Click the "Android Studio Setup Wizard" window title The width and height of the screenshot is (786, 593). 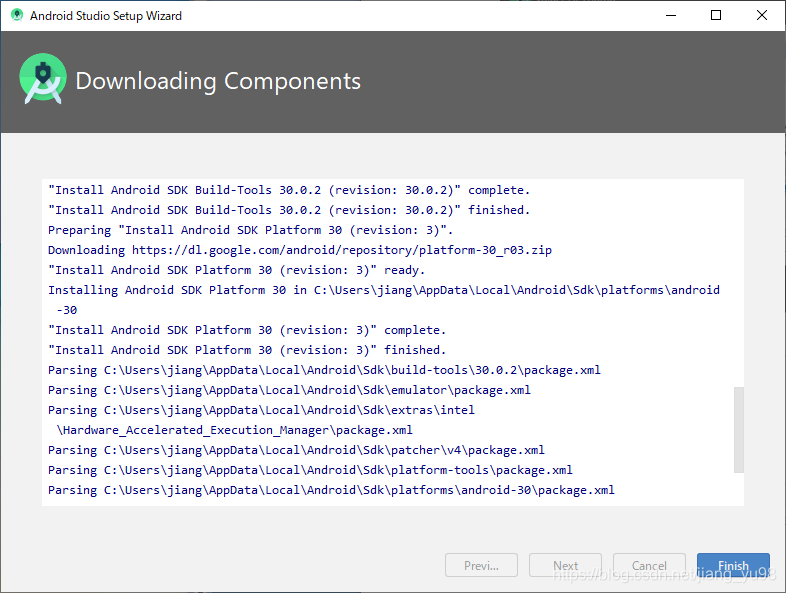click(x=106, y=16)
